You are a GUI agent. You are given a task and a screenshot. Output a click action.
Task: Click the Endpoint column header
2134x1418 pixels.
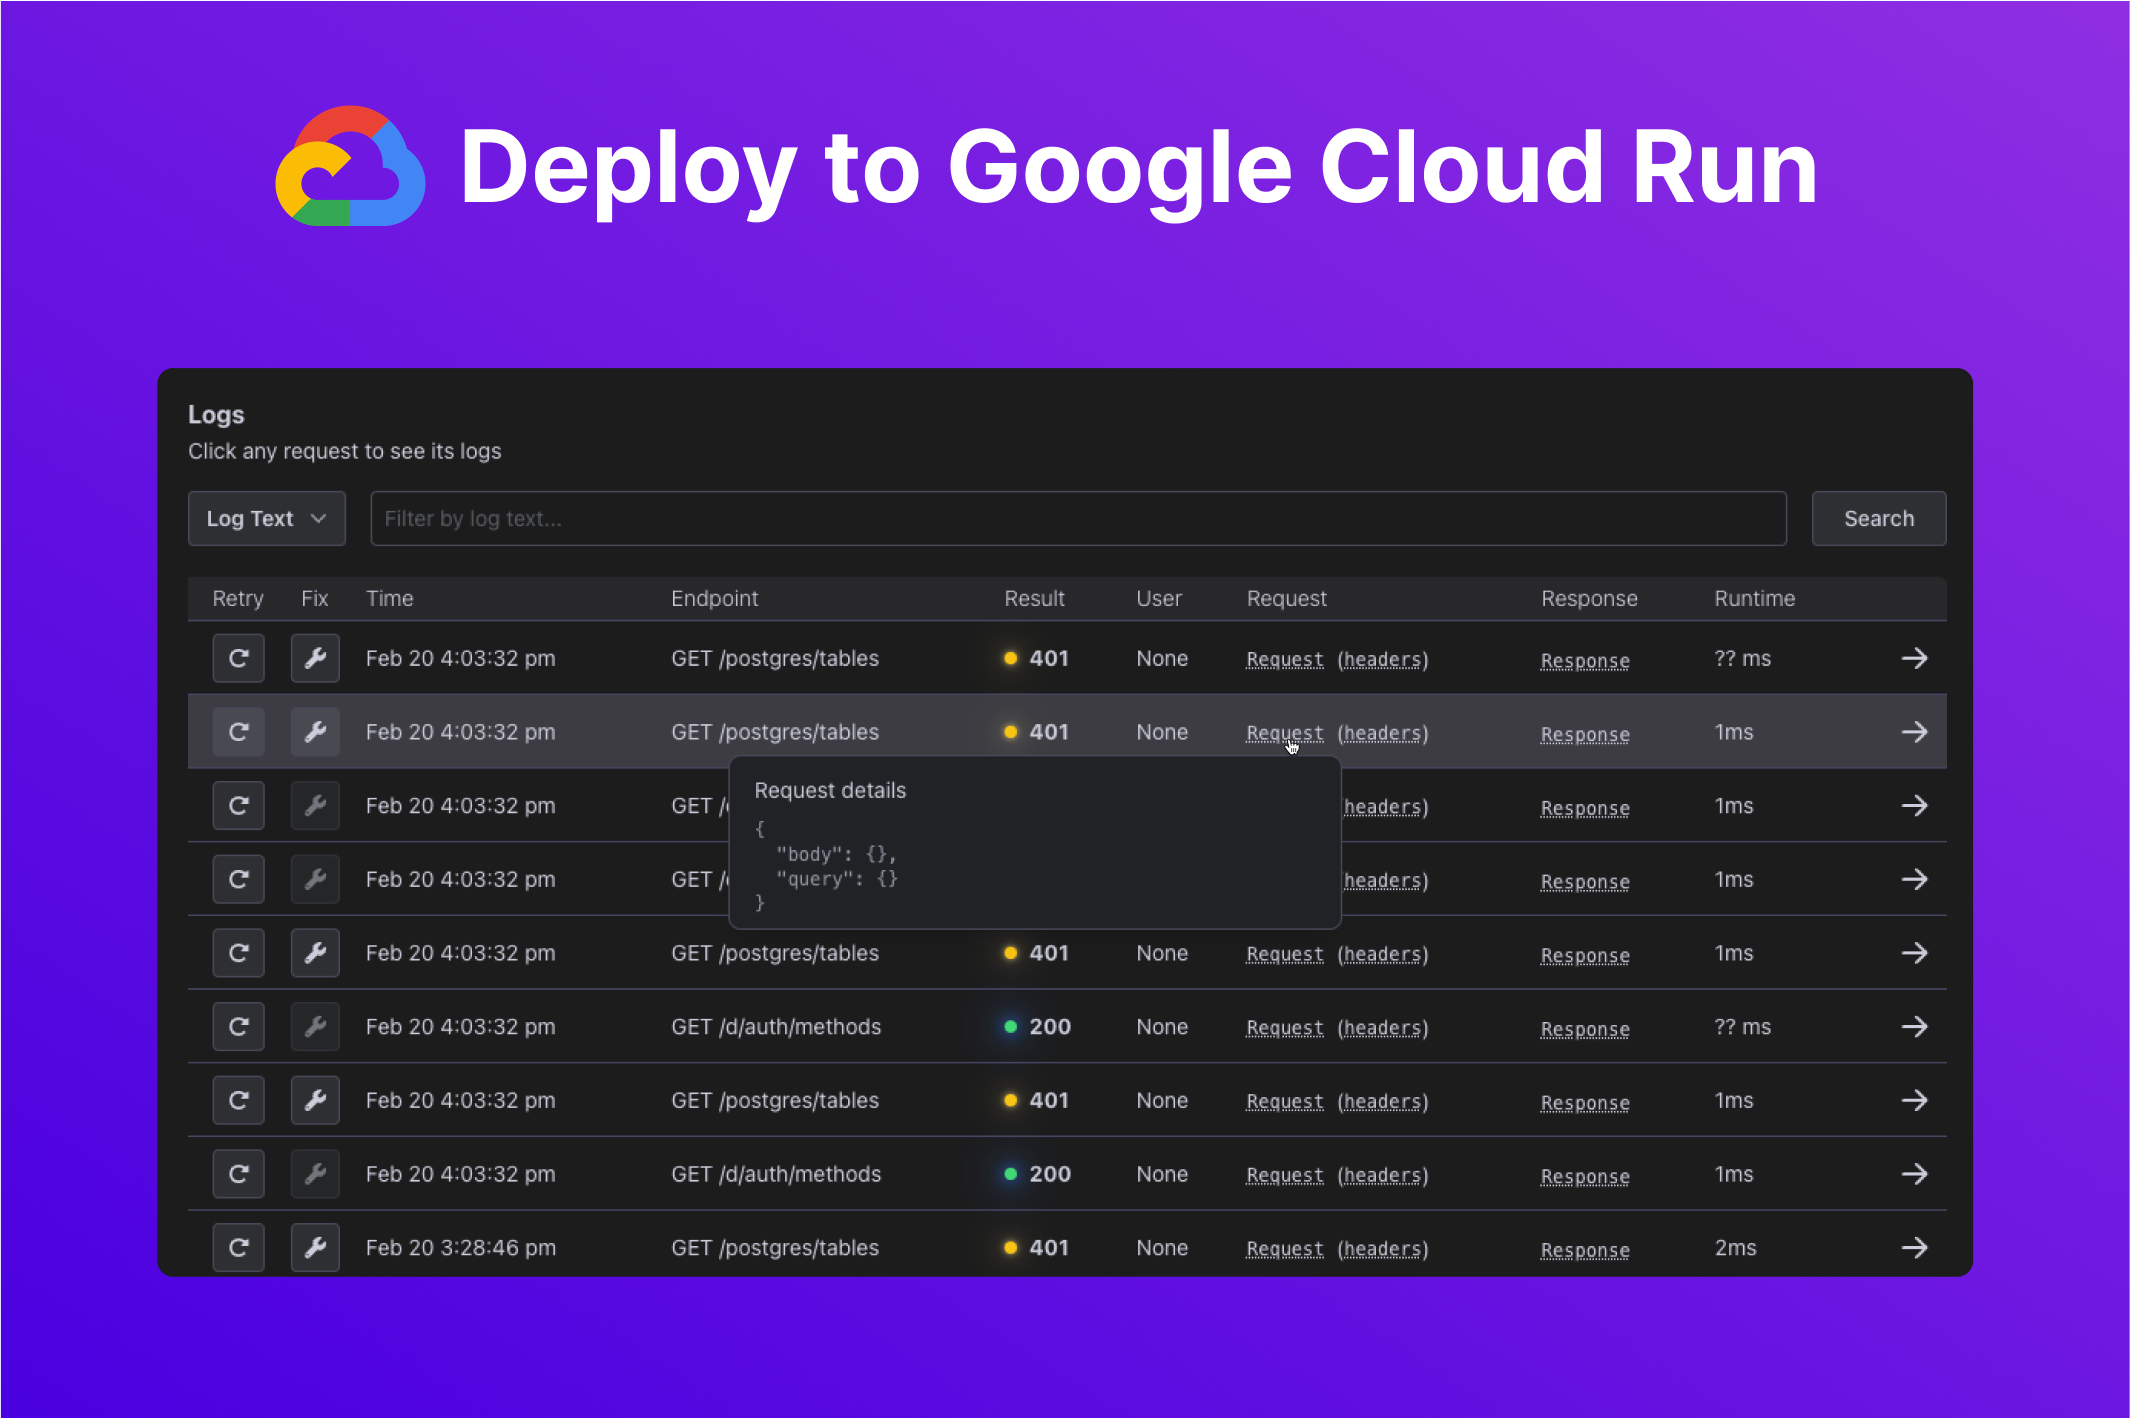(x=714, y=598)
